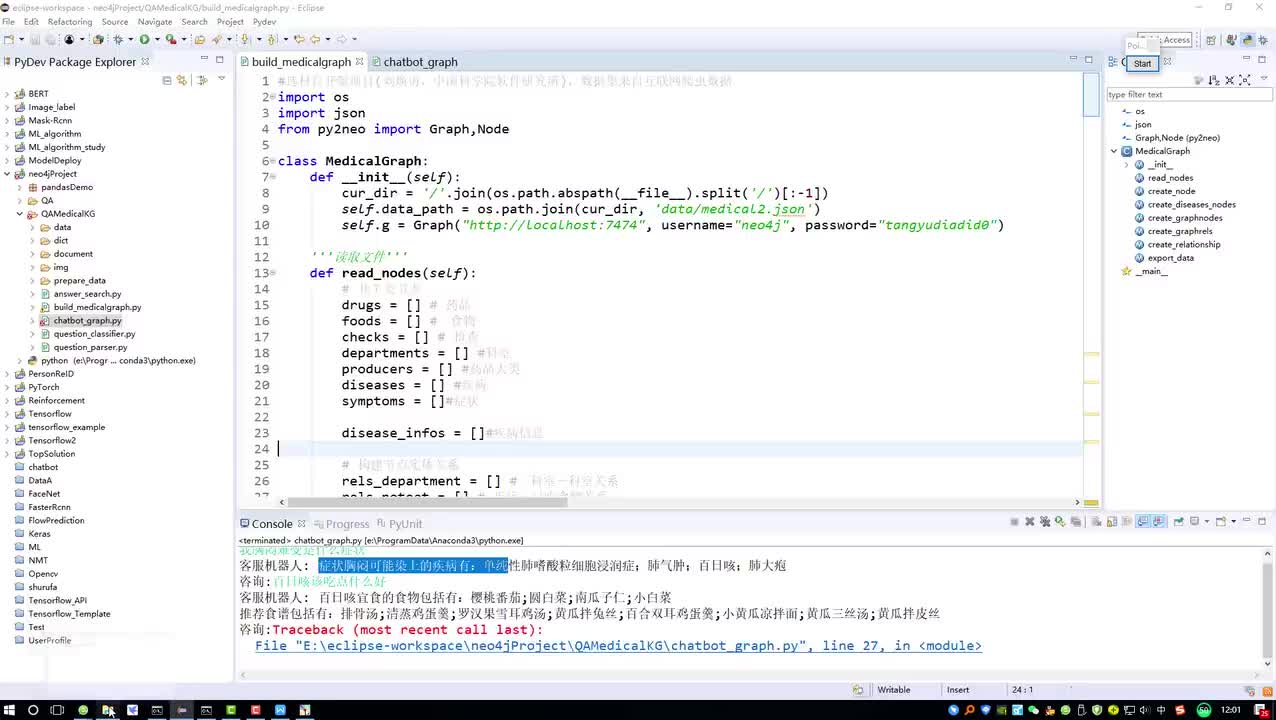The image size is (1276, 720).
Task: Click Sort alphabetically icon in Outline panel
Action: pyautogui.click(x=1214, y=80)
